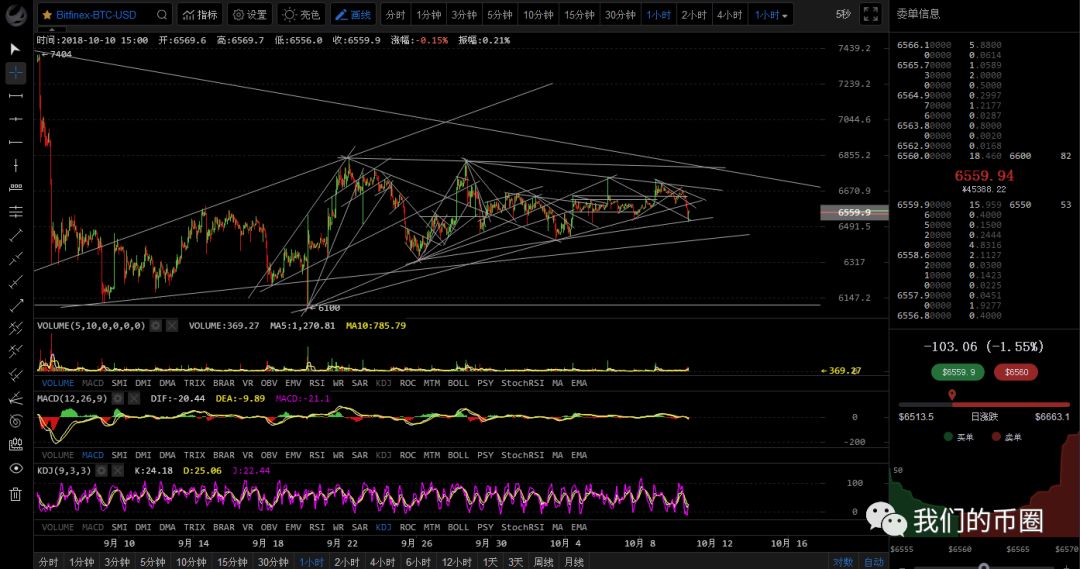1080x569 pixels.
Task: Open the 指标 indicators menu
Action: (200, 14)
